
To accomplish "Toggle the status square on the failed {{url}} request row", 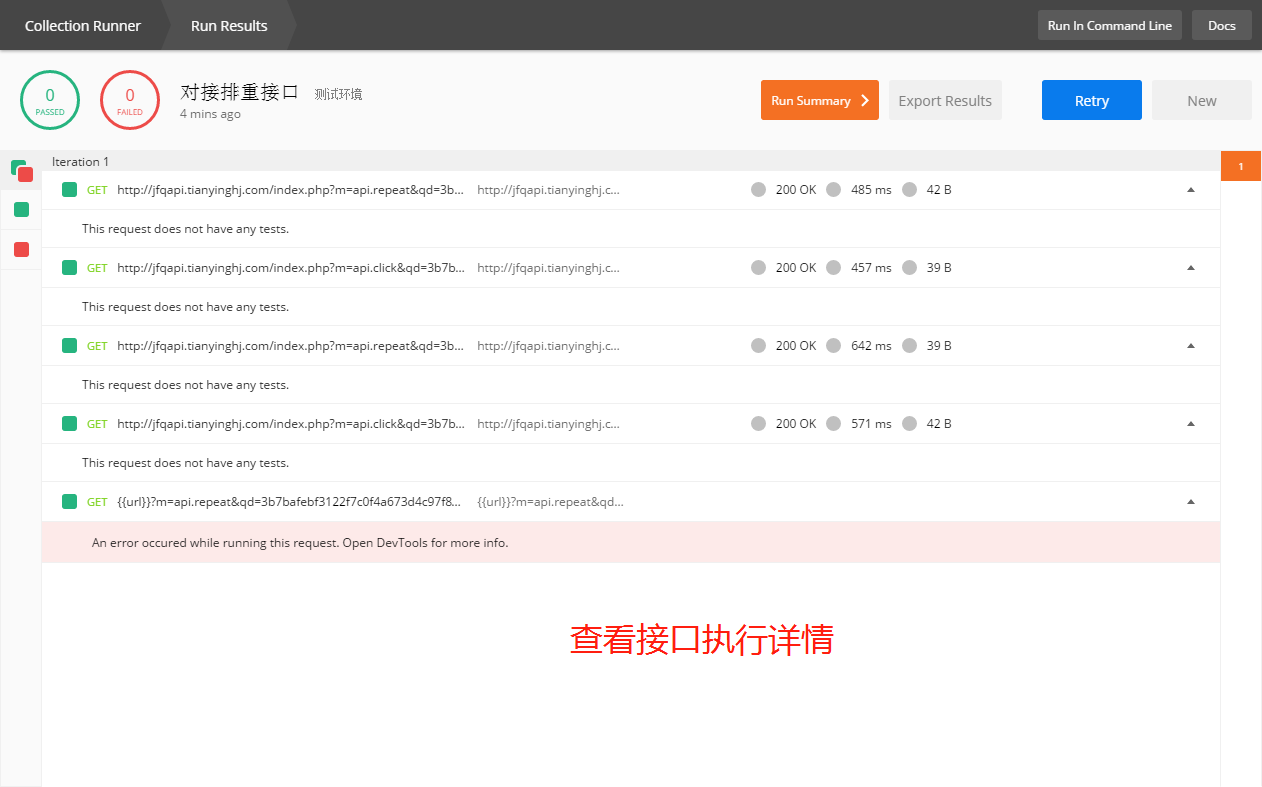I will point(69,501).
